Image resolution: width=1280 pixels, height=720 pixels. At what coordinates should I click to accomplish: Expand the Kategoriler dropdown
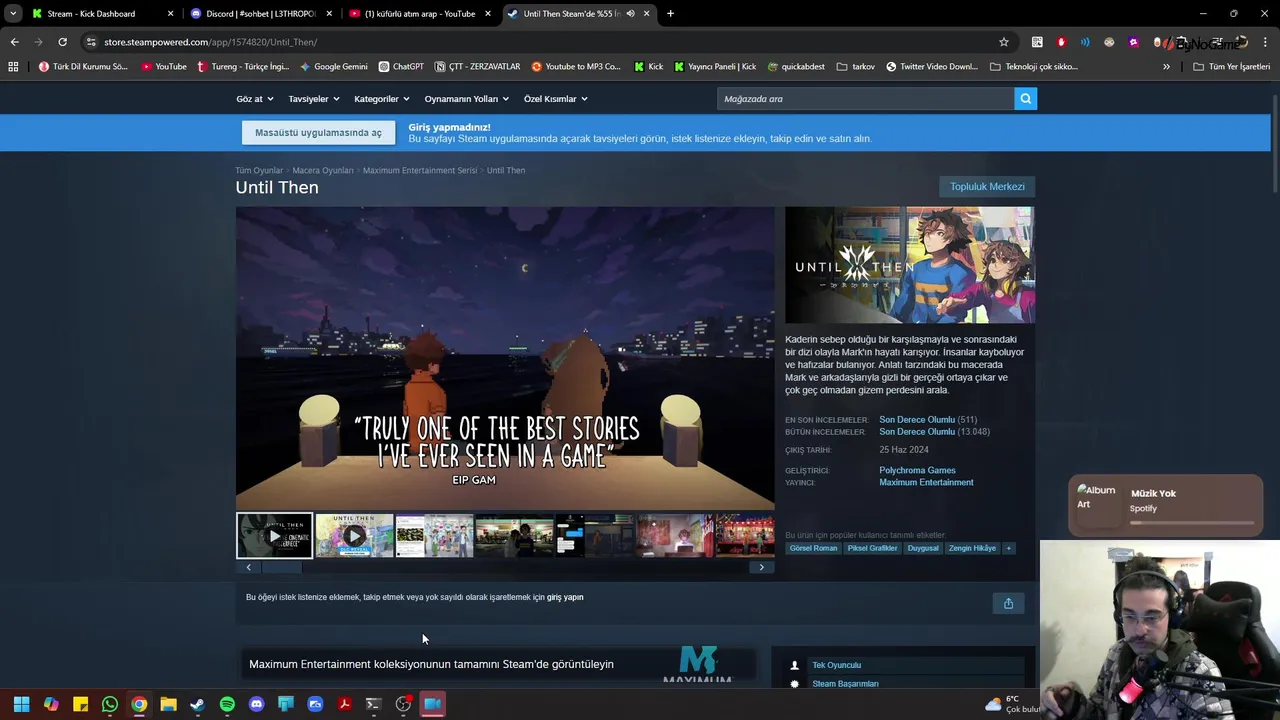click(x=382, y=99)
